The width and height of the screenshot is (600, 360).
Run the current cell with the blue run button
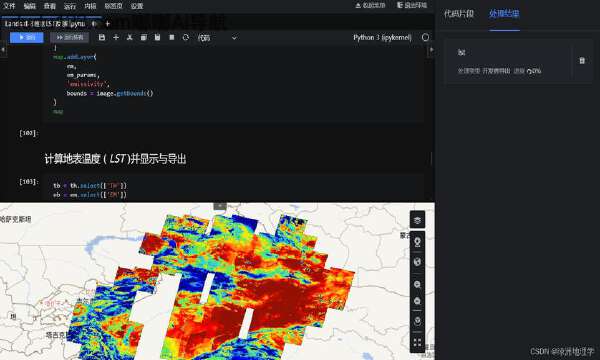[x=27, y=37]
